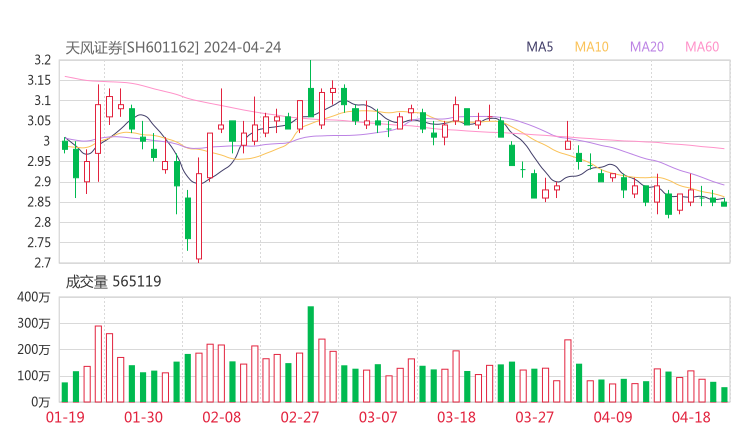
Task: Click the 200万 volume axis label
Action: 34,350
